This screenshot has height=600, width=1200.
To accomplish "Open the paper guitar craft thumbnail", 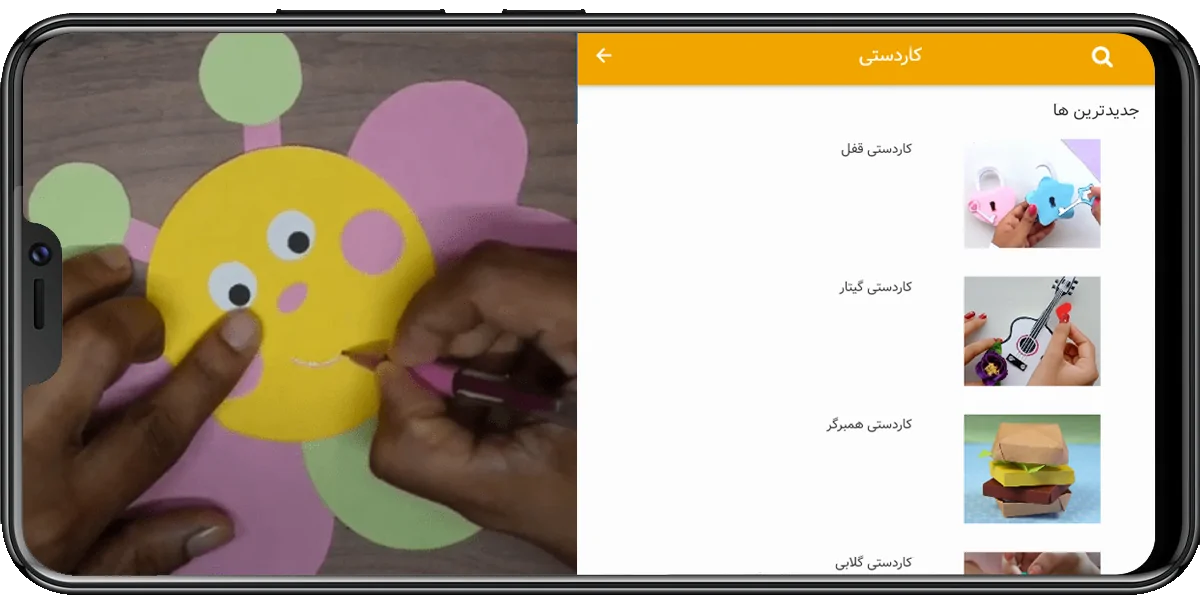I will (x=1032, y=331).
